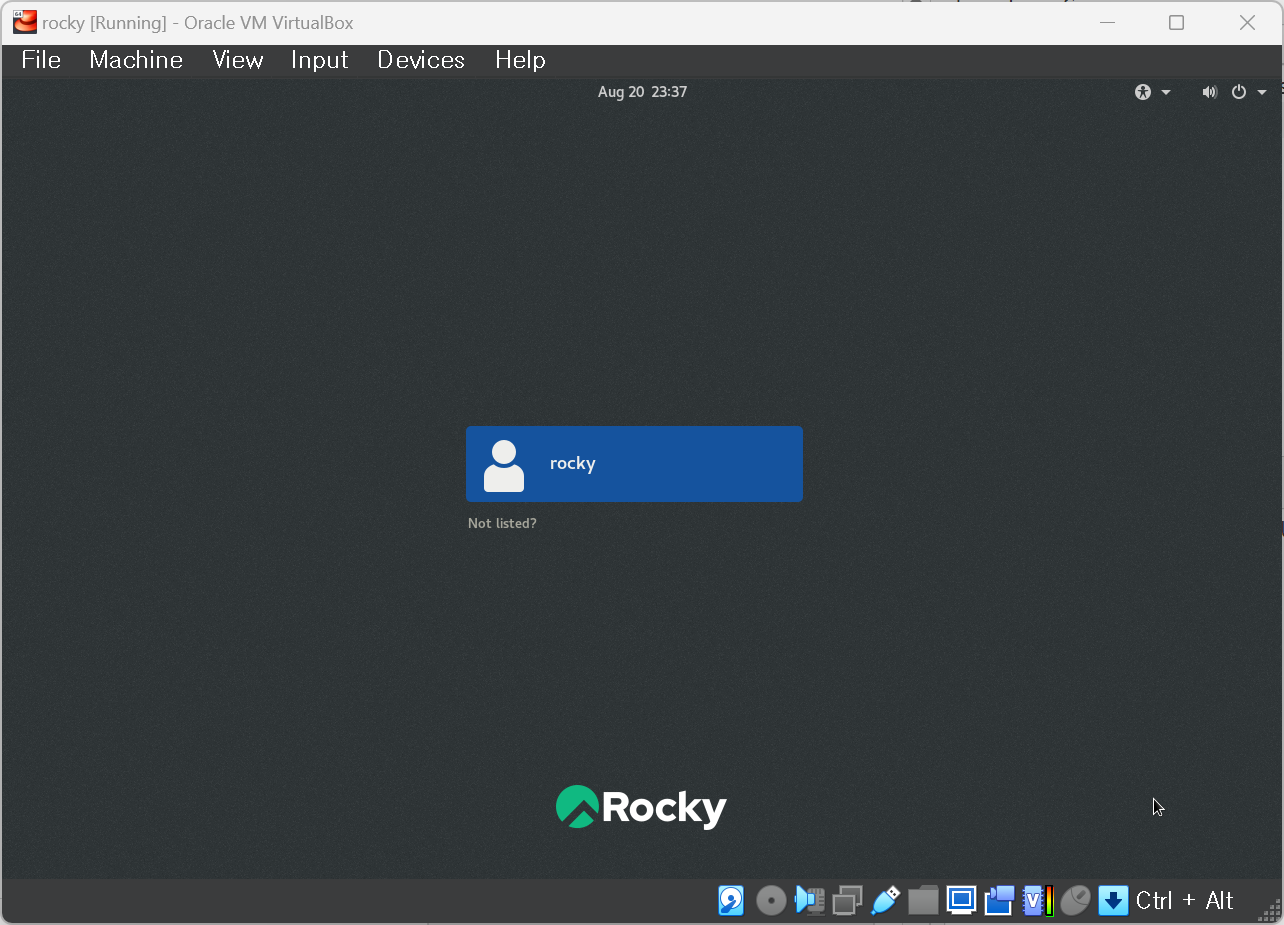Open the View menu
The height and width of the screenshot is (925, 1284).
coord(238,60)
